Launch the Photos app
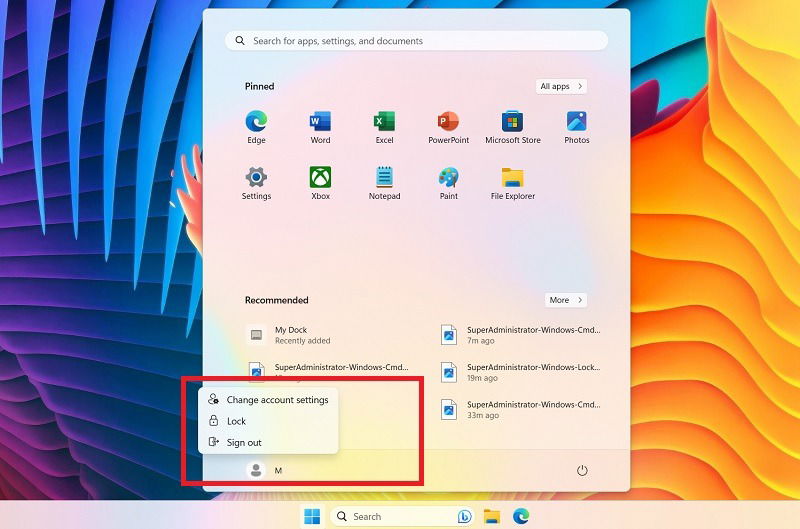The height and width of the screenshot is (529, 800). [577, 127]
